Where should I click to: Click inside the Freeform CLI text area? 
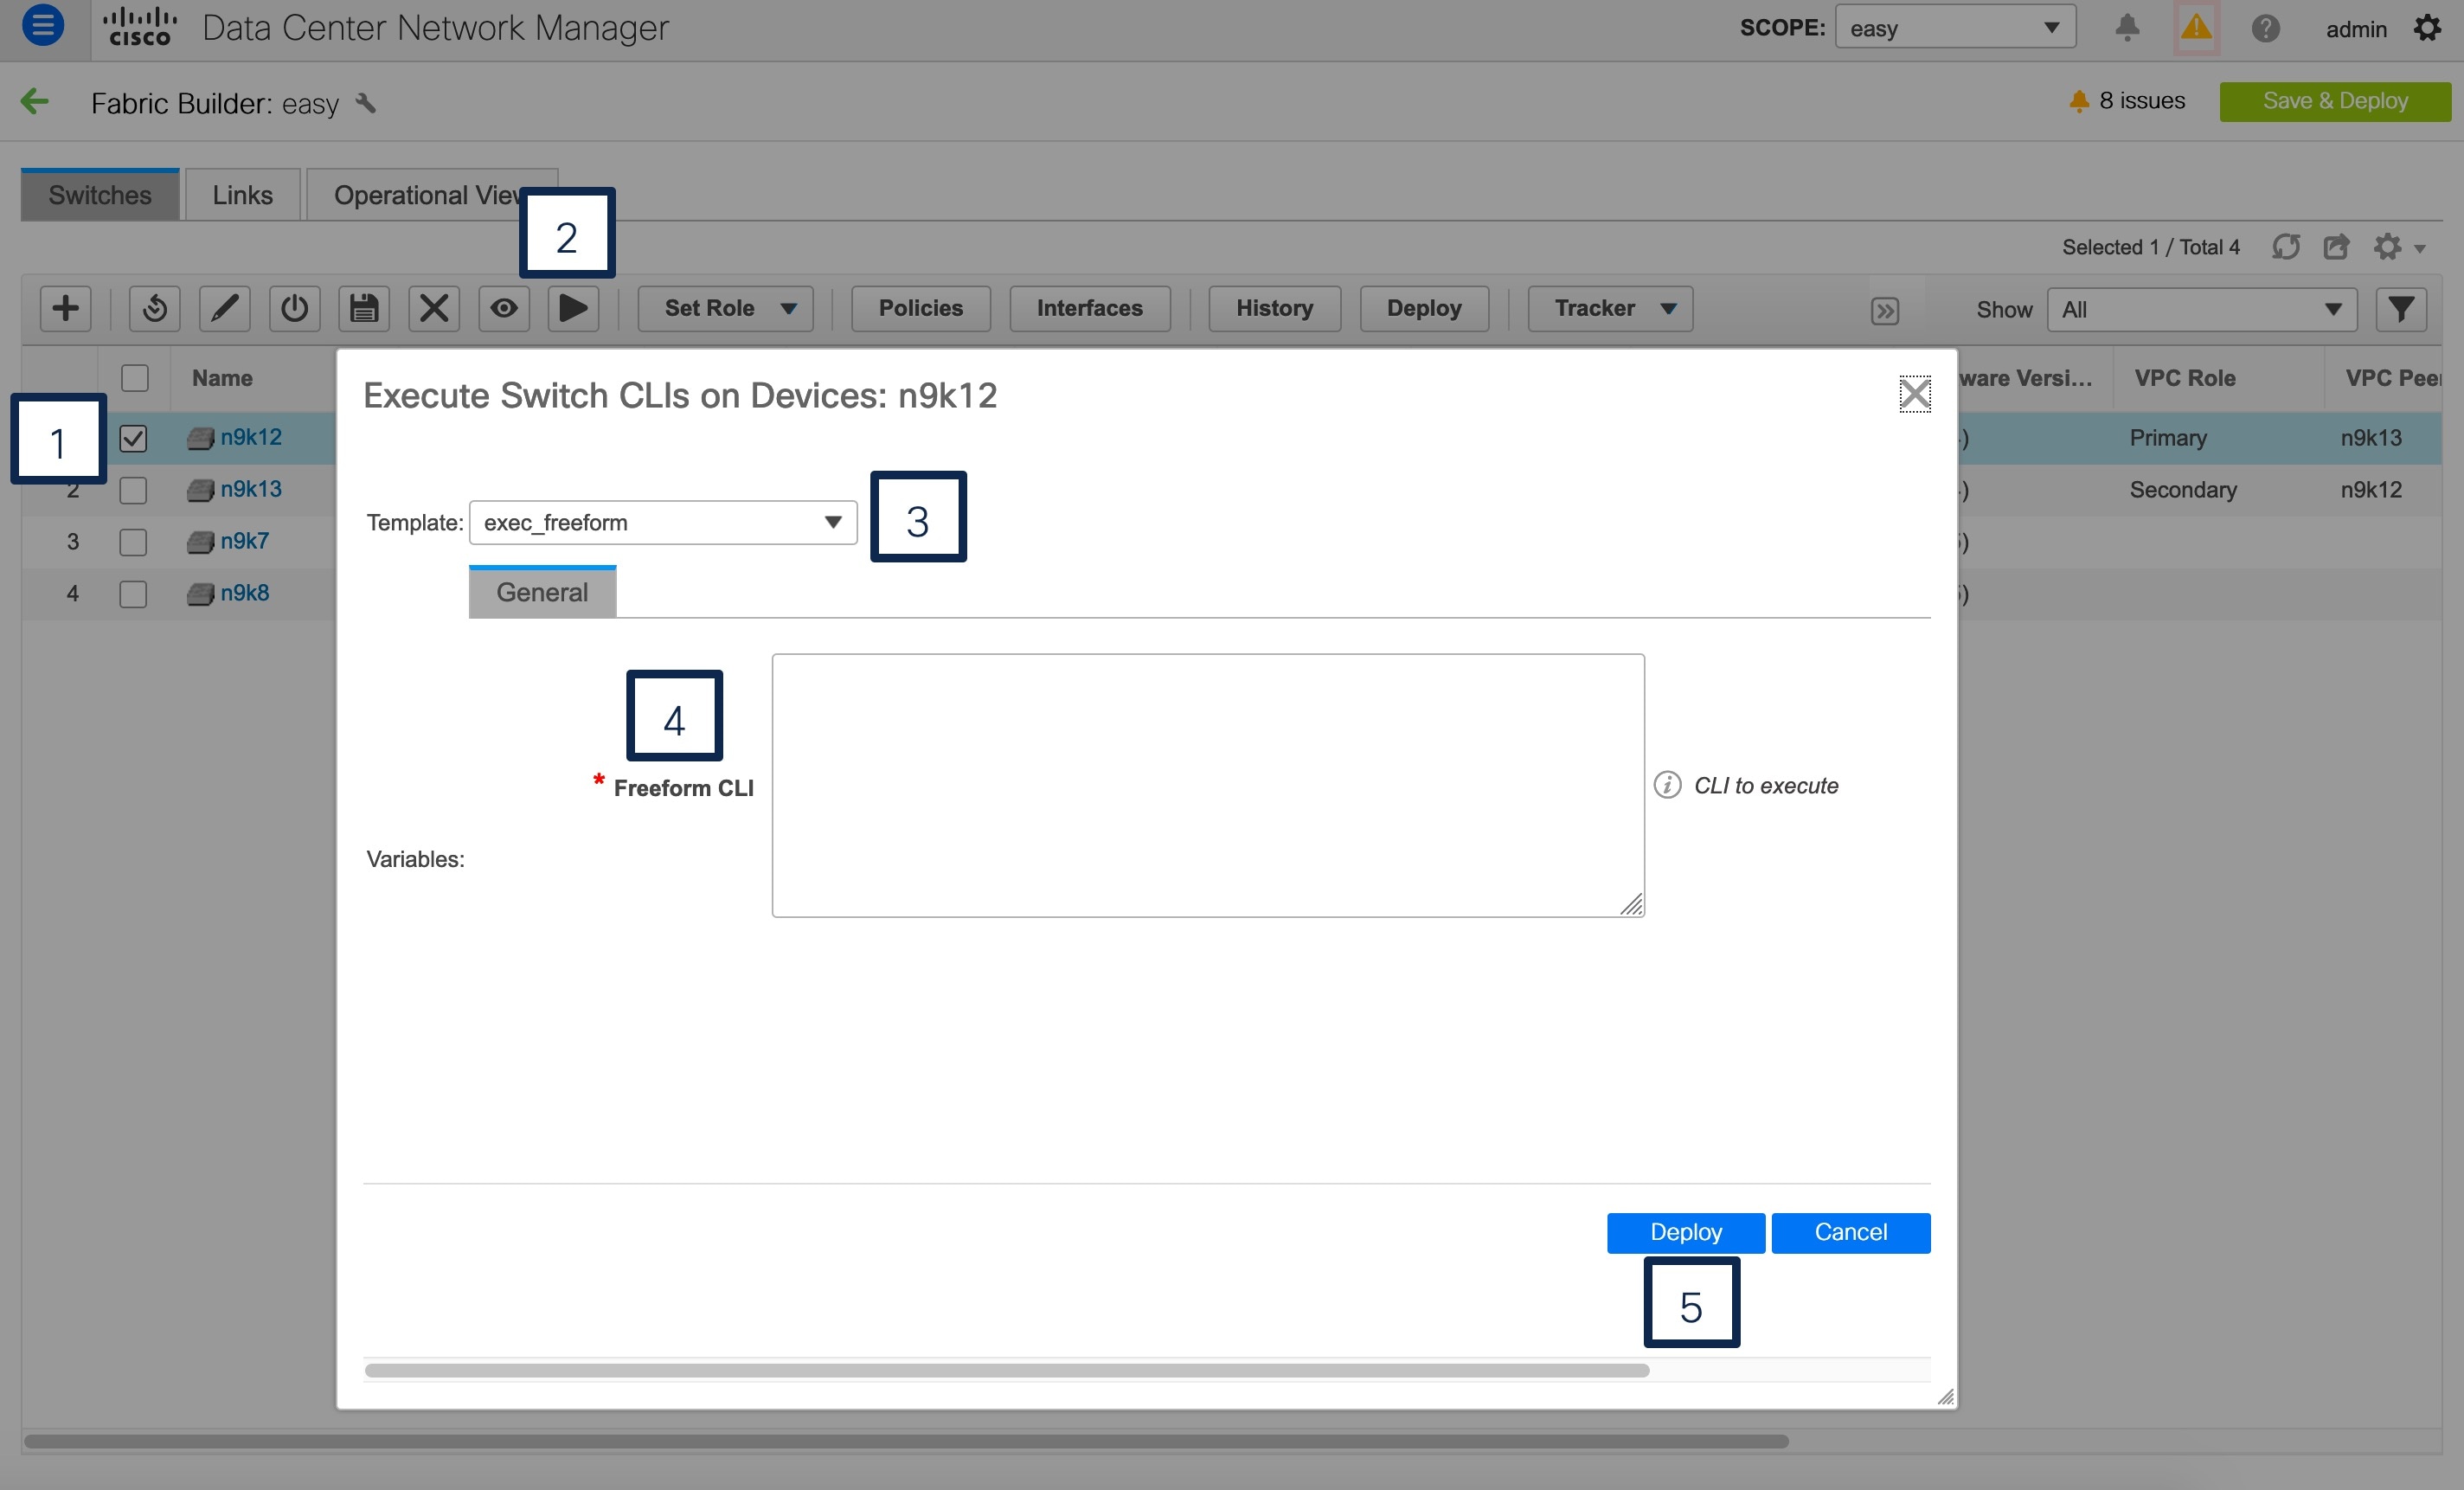(x=1208, y=785)
